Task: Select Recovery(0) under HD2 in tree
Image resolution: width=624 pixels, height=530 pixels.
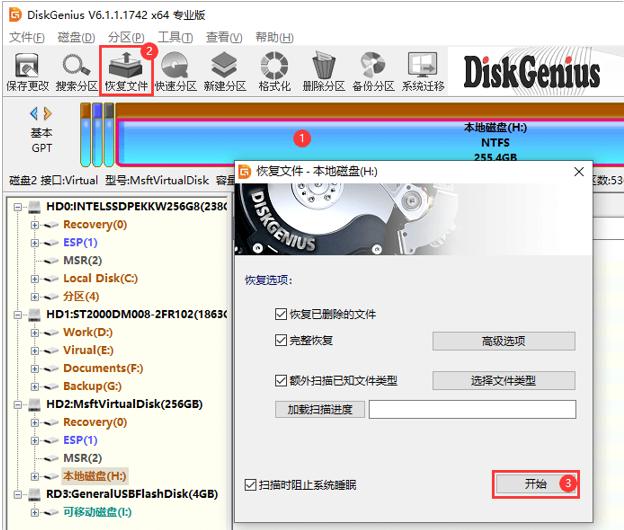Action: (x=95, y=422)
